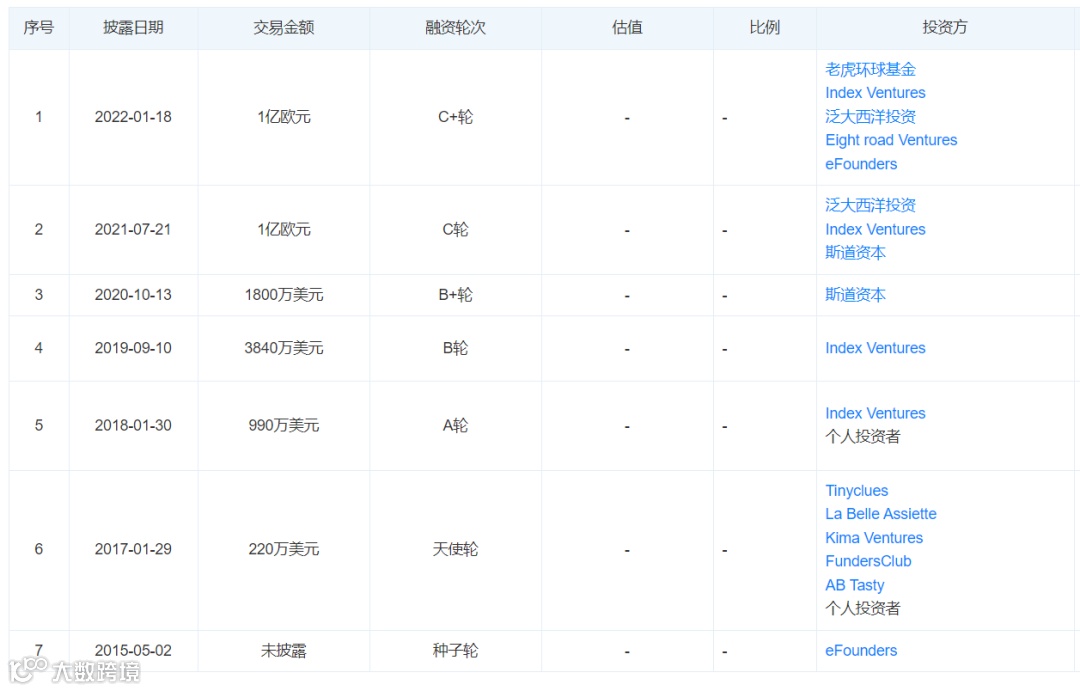Select date cell 2021-07-21

(x=133, y=230)
